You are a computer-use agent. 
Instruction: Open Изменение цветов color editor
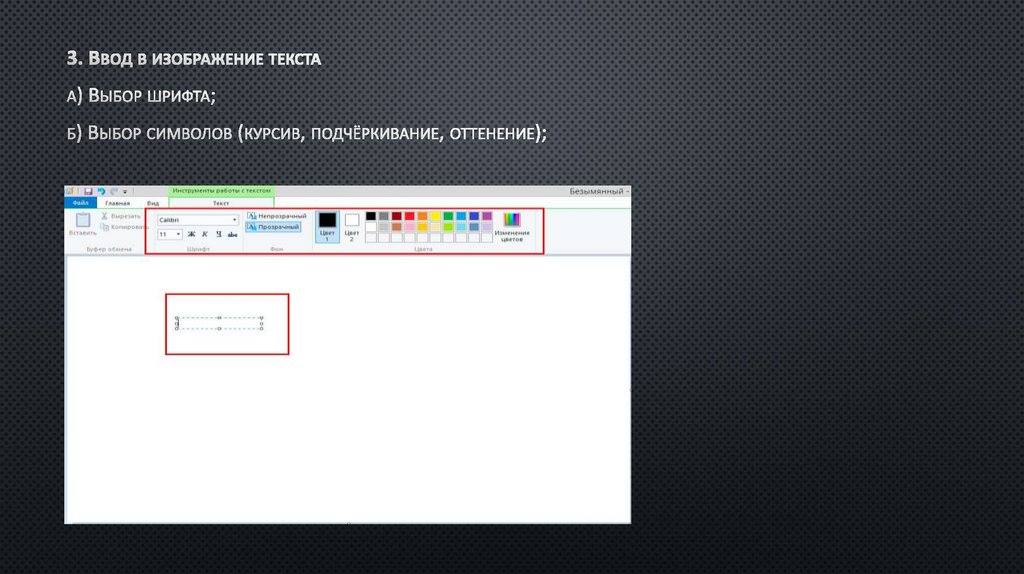pos(512,227)
